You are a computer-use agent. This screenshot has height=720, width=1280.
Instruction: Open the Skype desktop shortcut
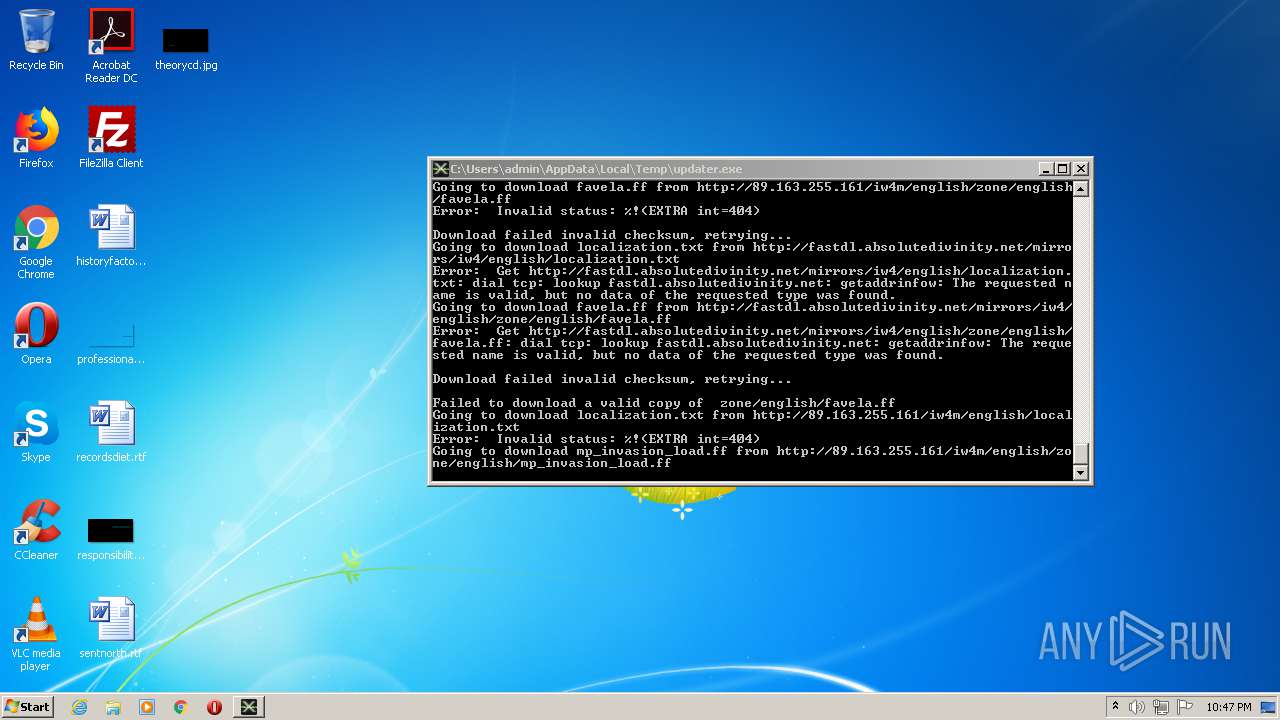point(36,432)
